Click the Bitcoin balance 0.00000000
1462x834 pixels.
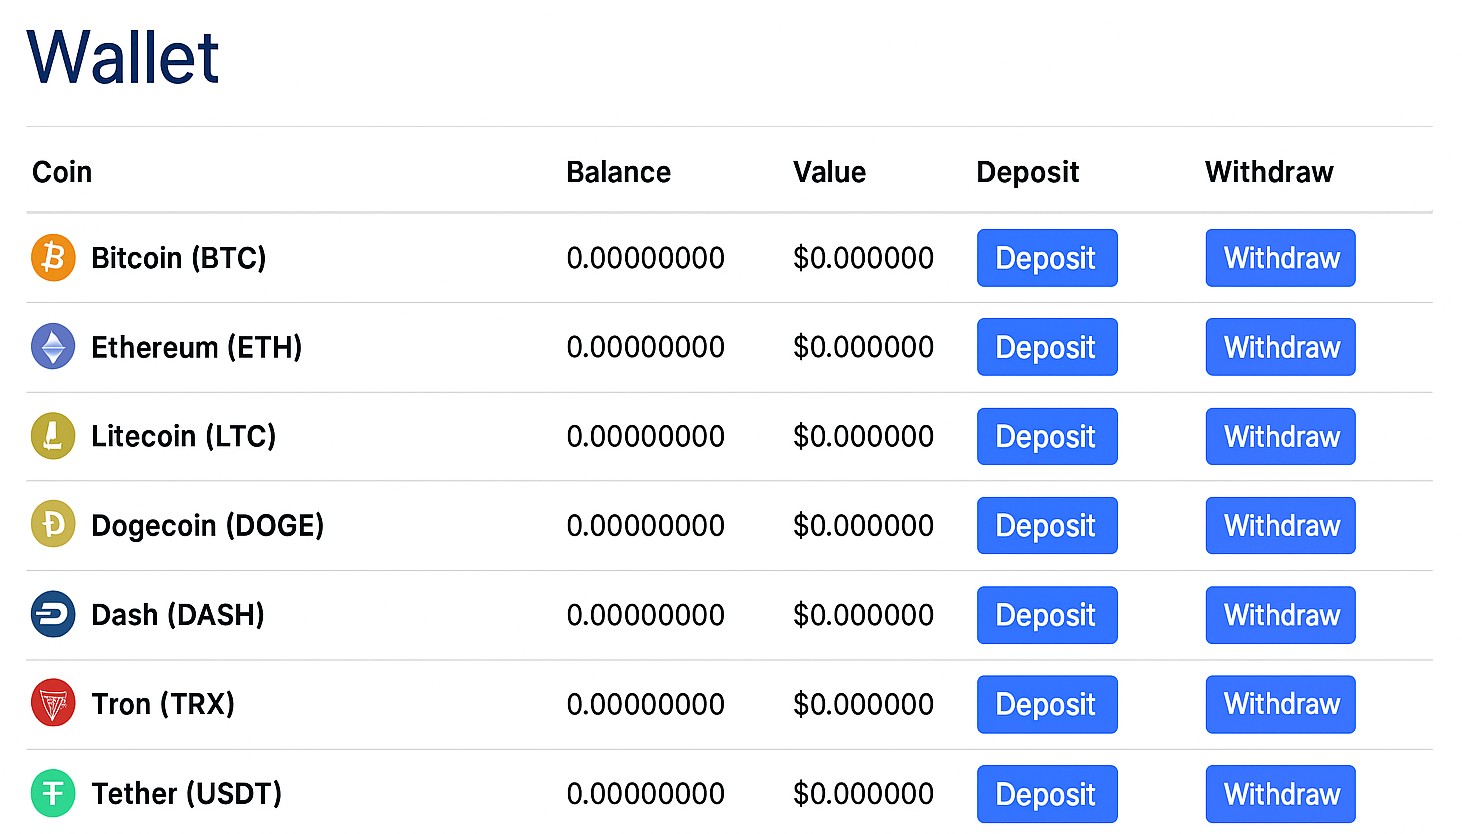(645, 258)
